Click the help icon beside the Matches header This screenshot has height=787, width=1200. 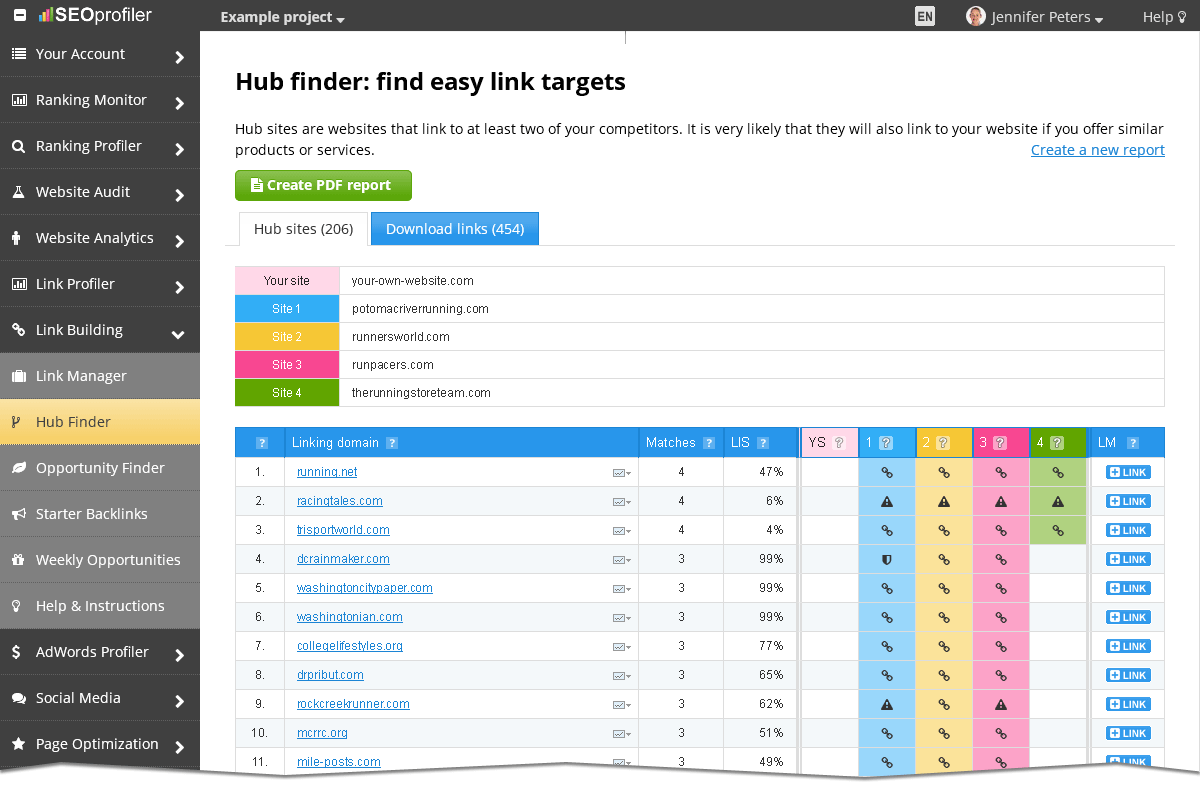coord(709,442)
